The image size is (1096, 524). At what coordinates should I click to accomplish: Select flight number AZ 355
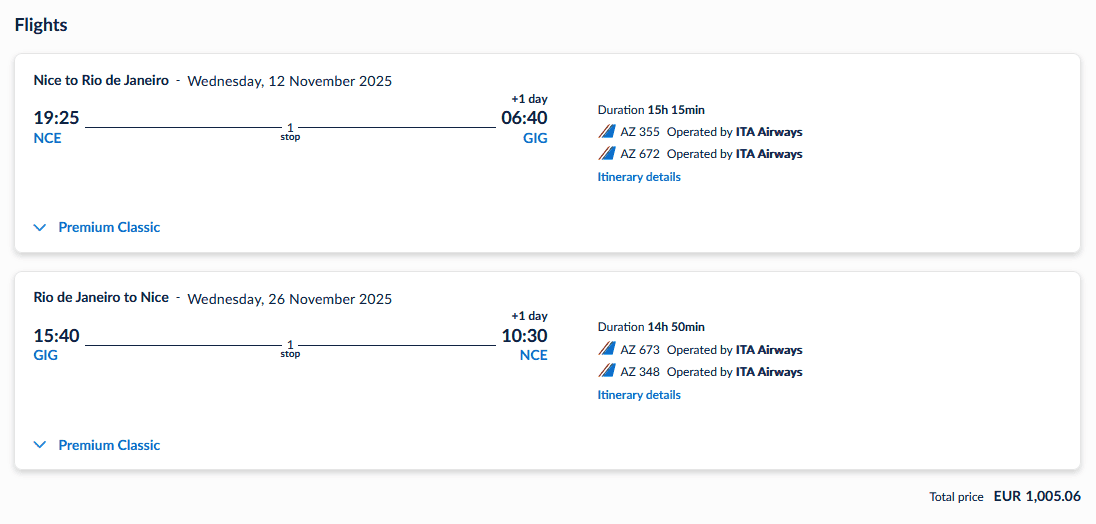pos(640,132)
